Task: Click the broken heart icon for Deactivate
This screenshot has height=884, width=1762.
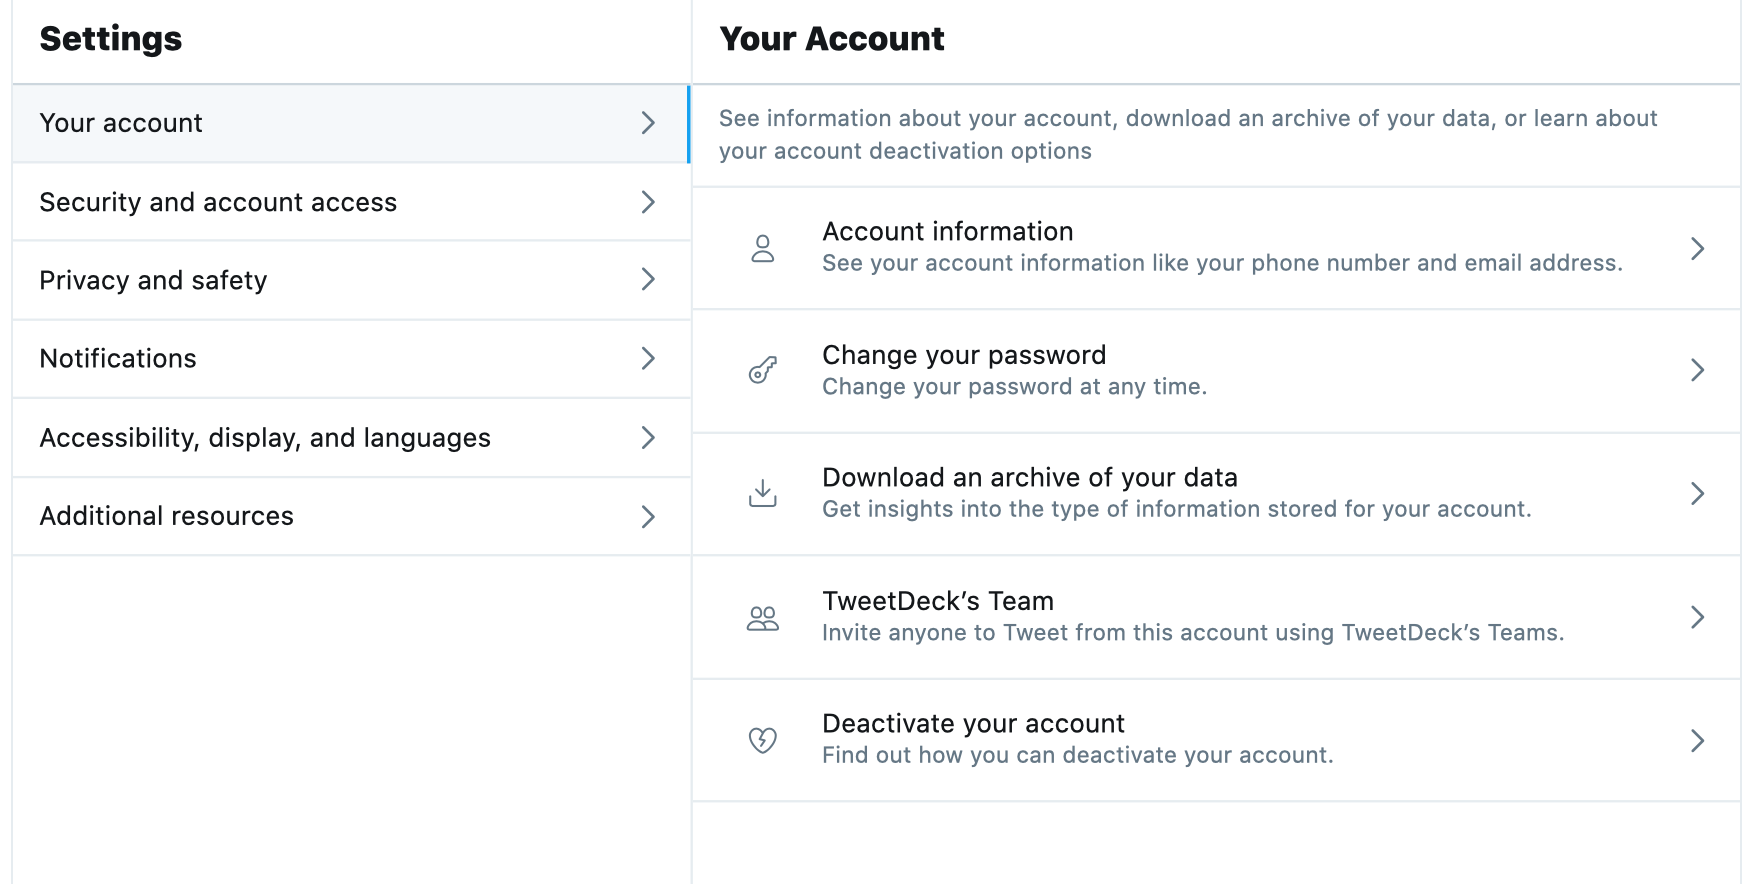Action: (x=763, y=740)
